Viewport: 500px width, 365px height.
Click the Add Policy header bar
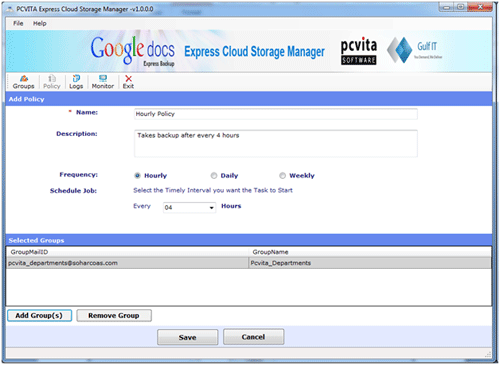249,99
